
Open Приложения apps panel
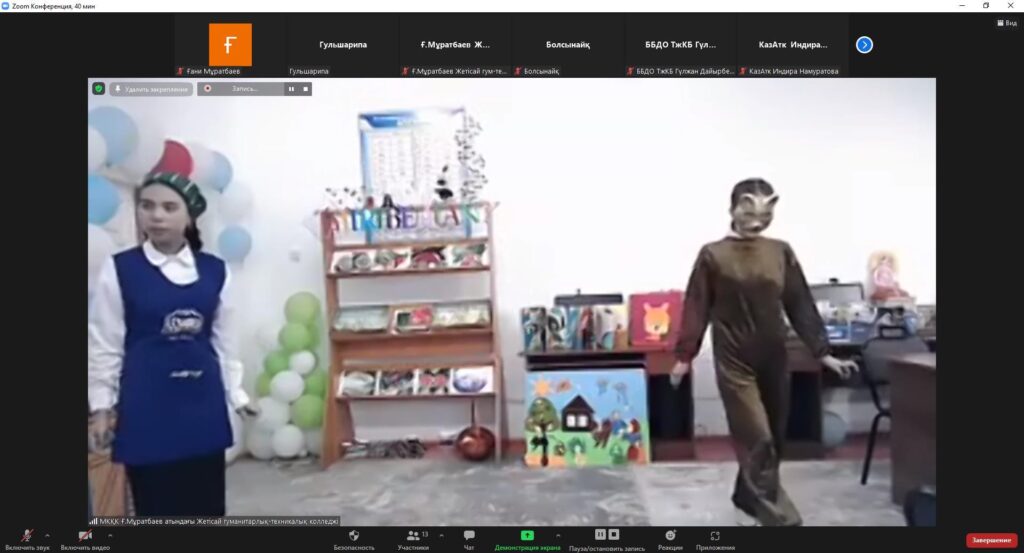[715, 539]
